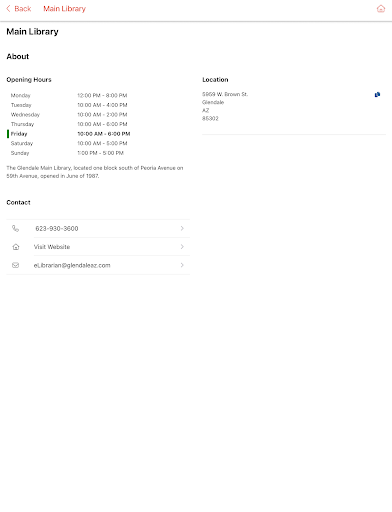This screenshot has height=512, width=392.
Task: Select the highlighted Friday hours row
Action: click(69, 134)
